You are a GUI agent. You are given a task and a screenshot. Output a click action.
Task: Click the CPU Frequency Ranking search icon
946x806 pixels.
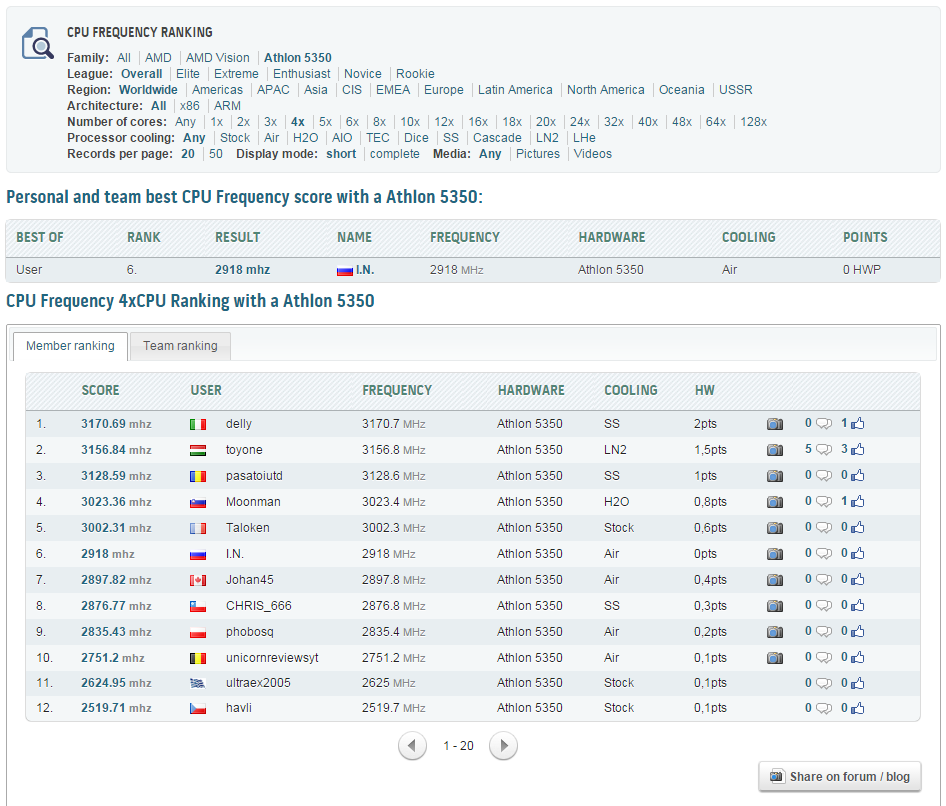(37, 44)
